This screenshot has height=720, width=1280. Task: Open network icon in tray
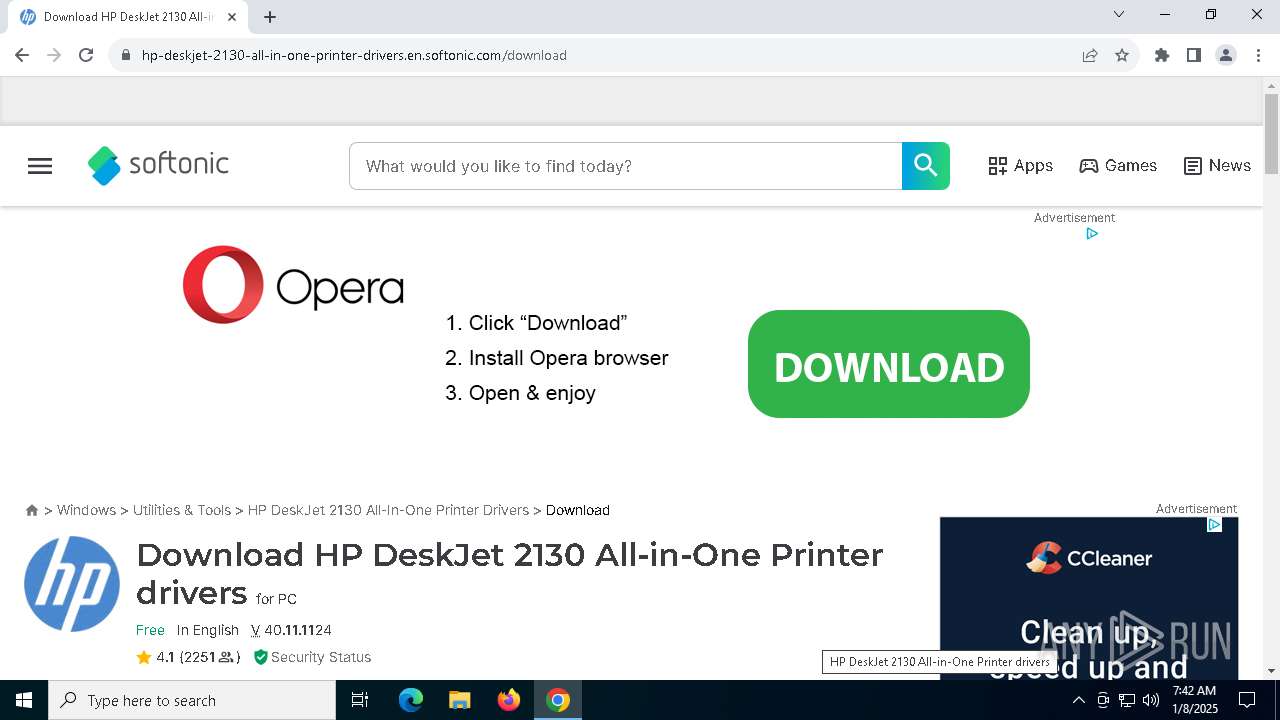1127,700
